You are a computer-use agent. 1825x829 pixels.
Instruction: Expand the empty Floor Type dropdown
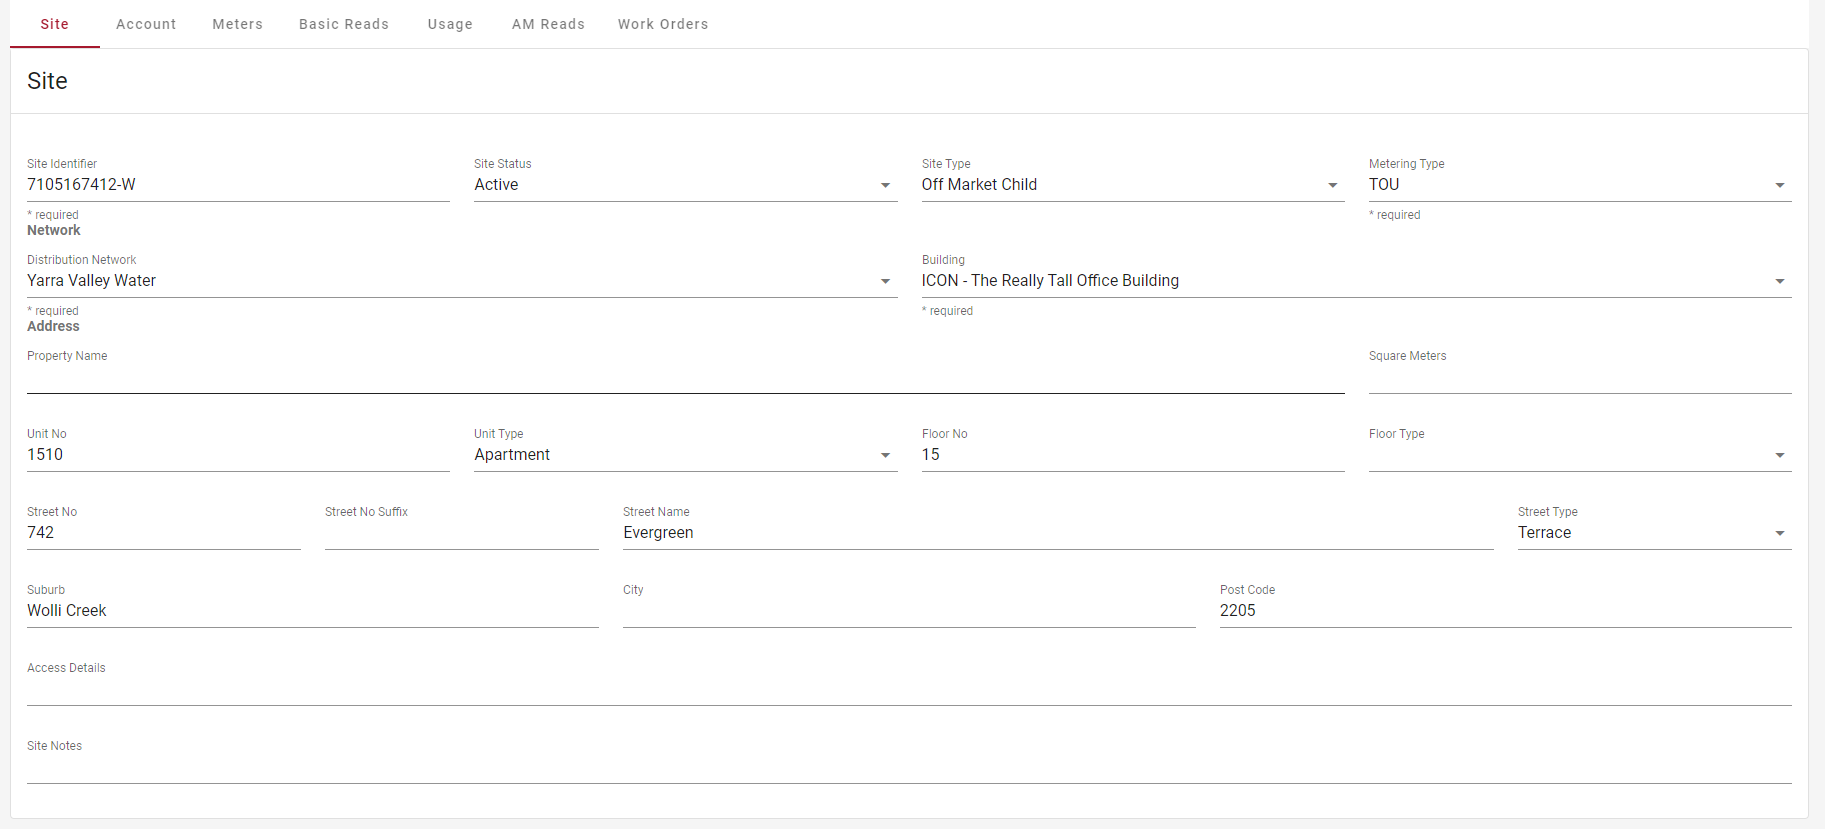[1579, 455]
